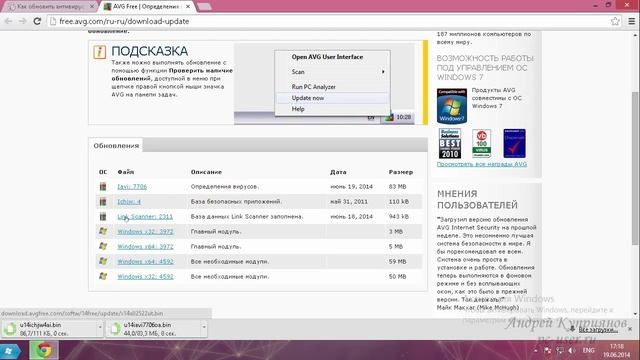
Task: Click the archive icon in Ichjw row
Action: 103,202
